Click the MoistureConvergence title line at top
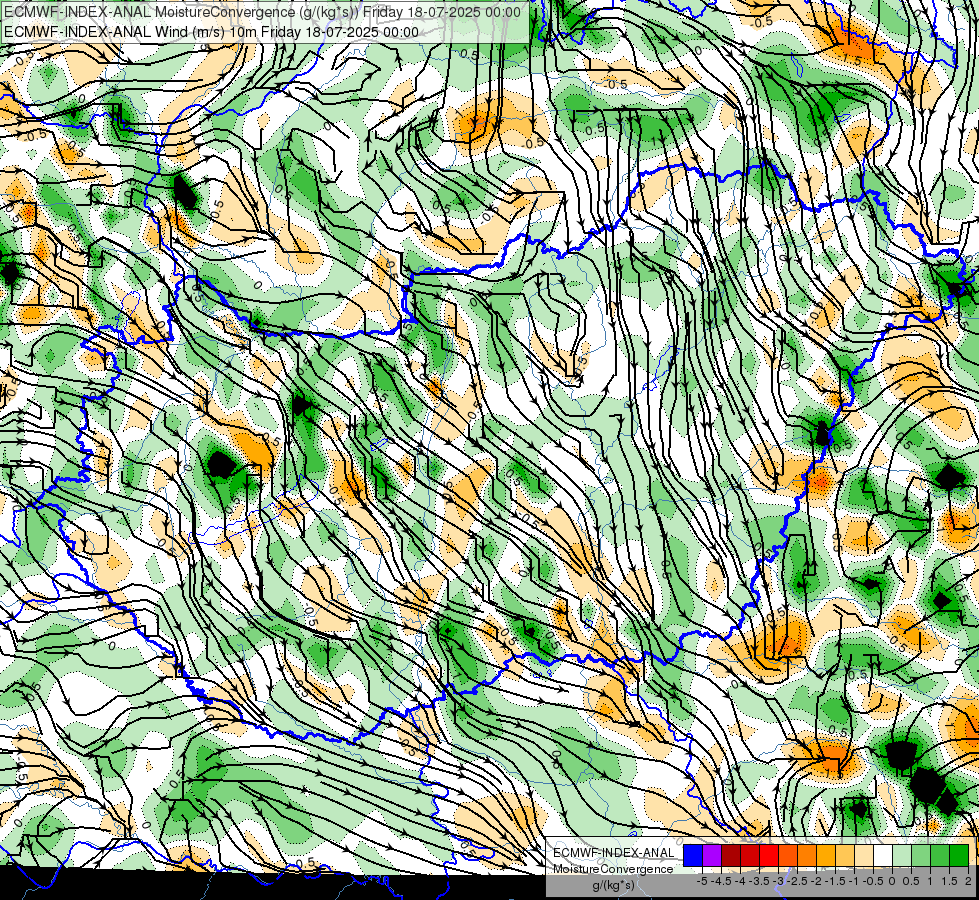 click(262, 12)
